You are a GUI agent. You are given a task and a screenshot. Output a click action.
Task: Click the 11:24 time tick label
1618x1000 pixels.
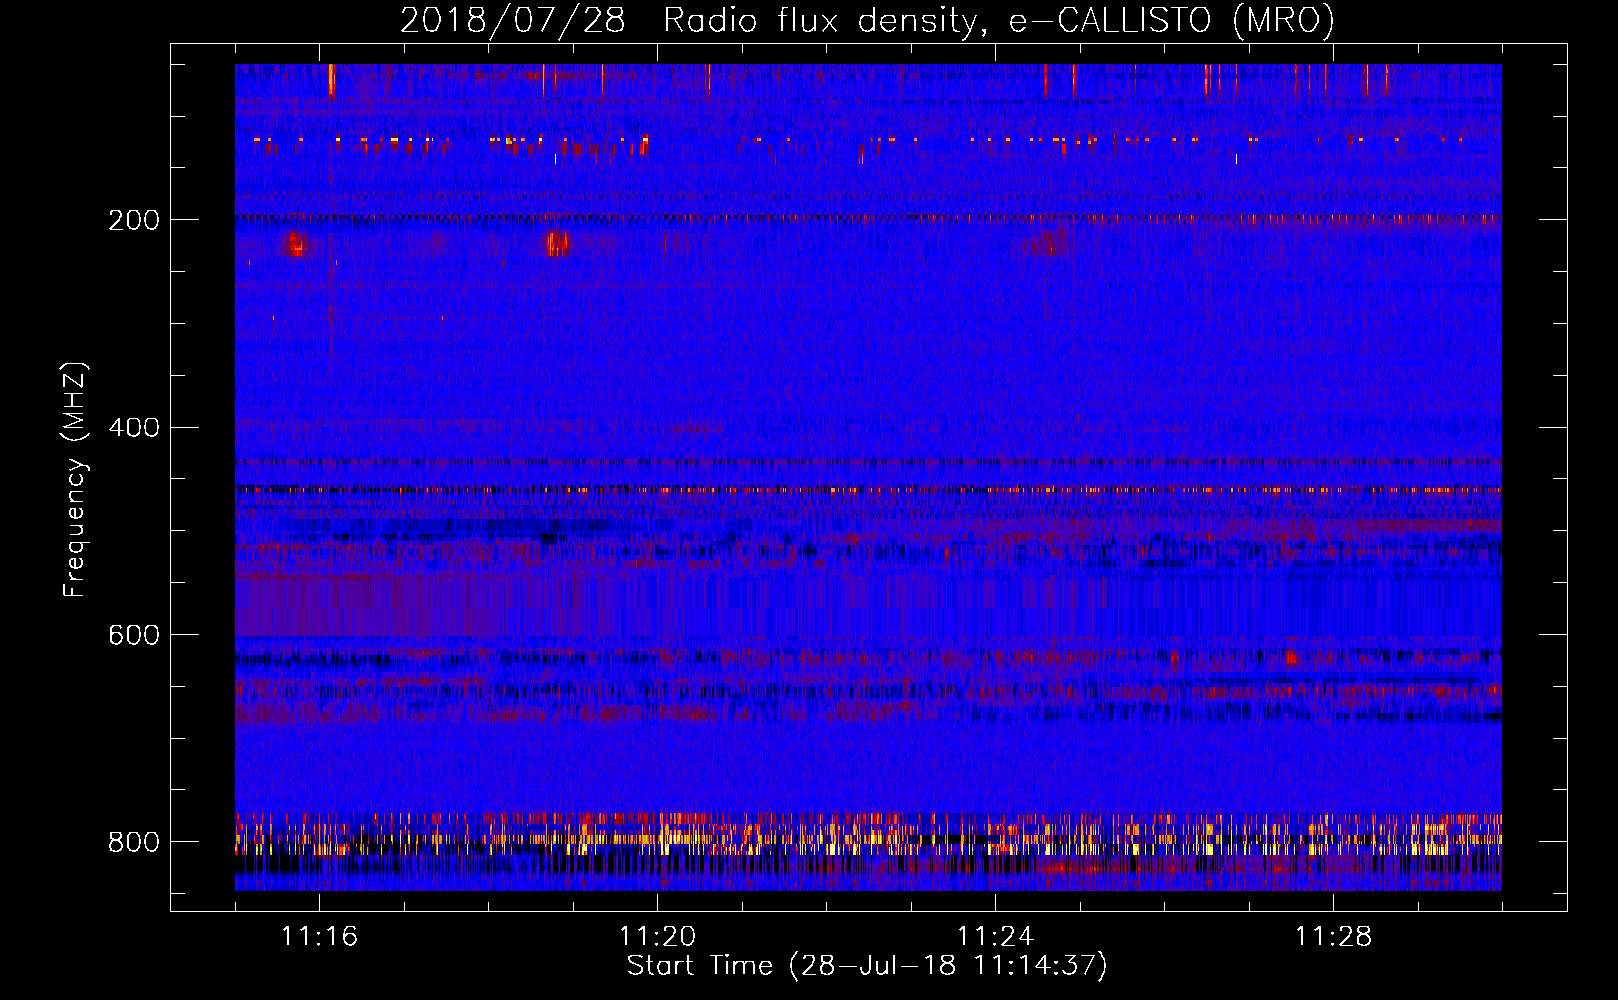pos(996,937)
